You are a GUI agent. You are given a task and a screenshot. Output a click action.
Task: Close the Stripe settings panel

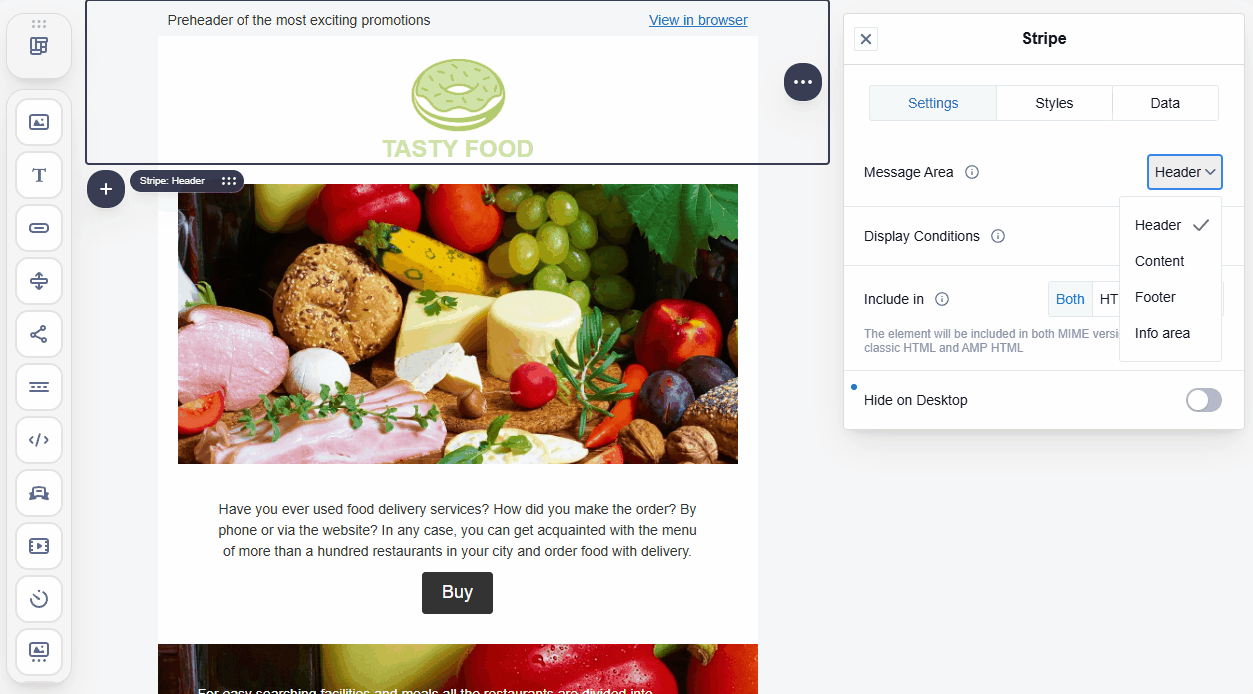point(866,39)
